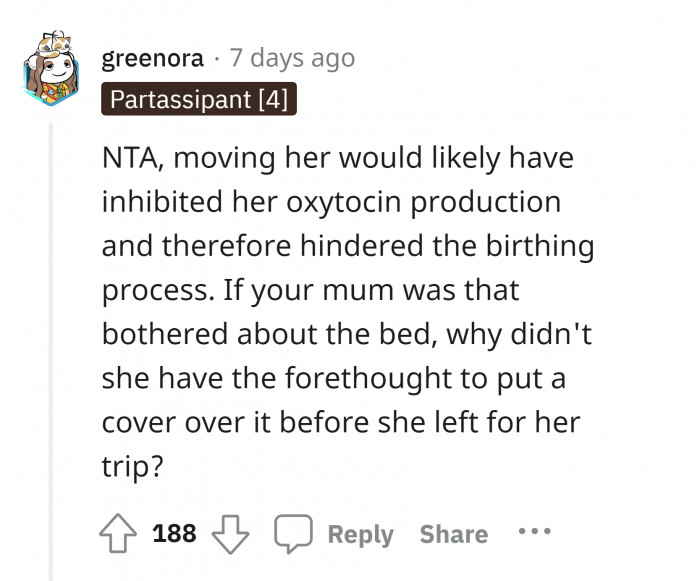Upvote greenora's comment
The image size is (700, 581).
(x=121, y=533)
